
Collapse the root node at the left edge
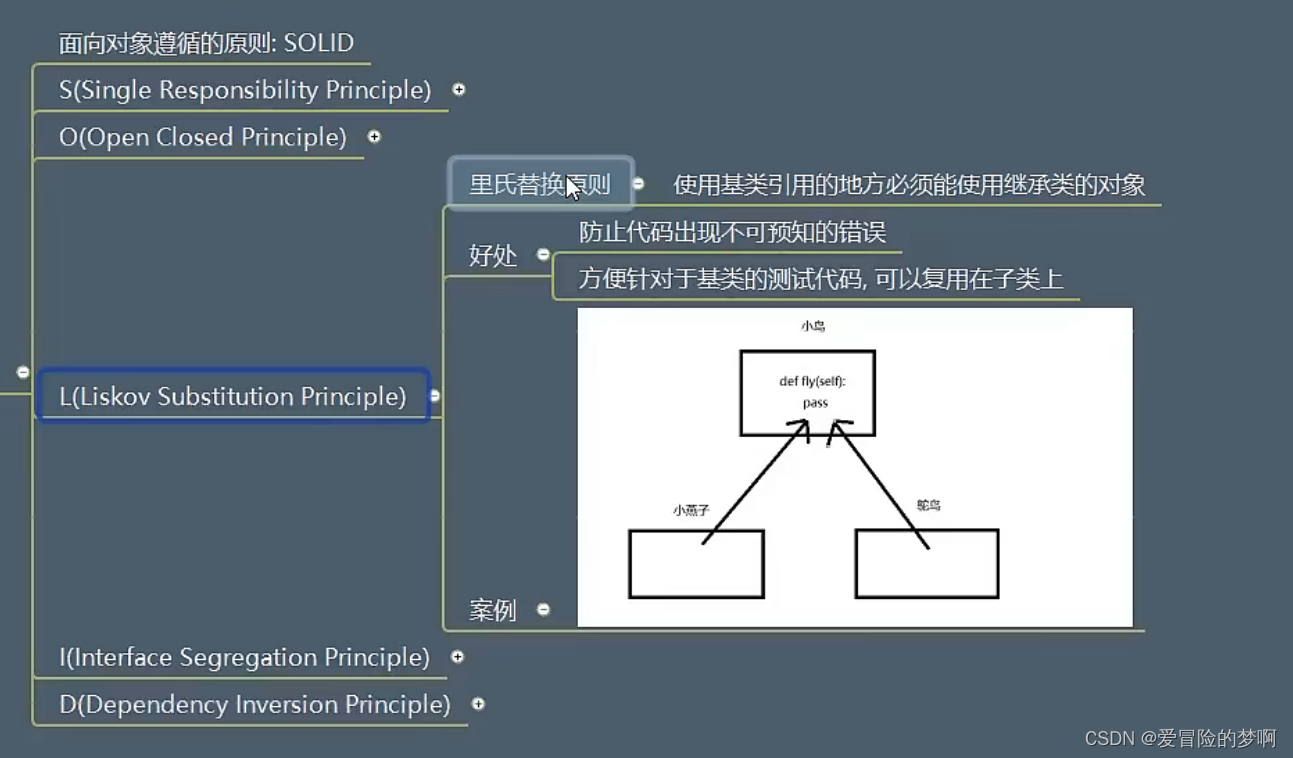pos(23,372)
